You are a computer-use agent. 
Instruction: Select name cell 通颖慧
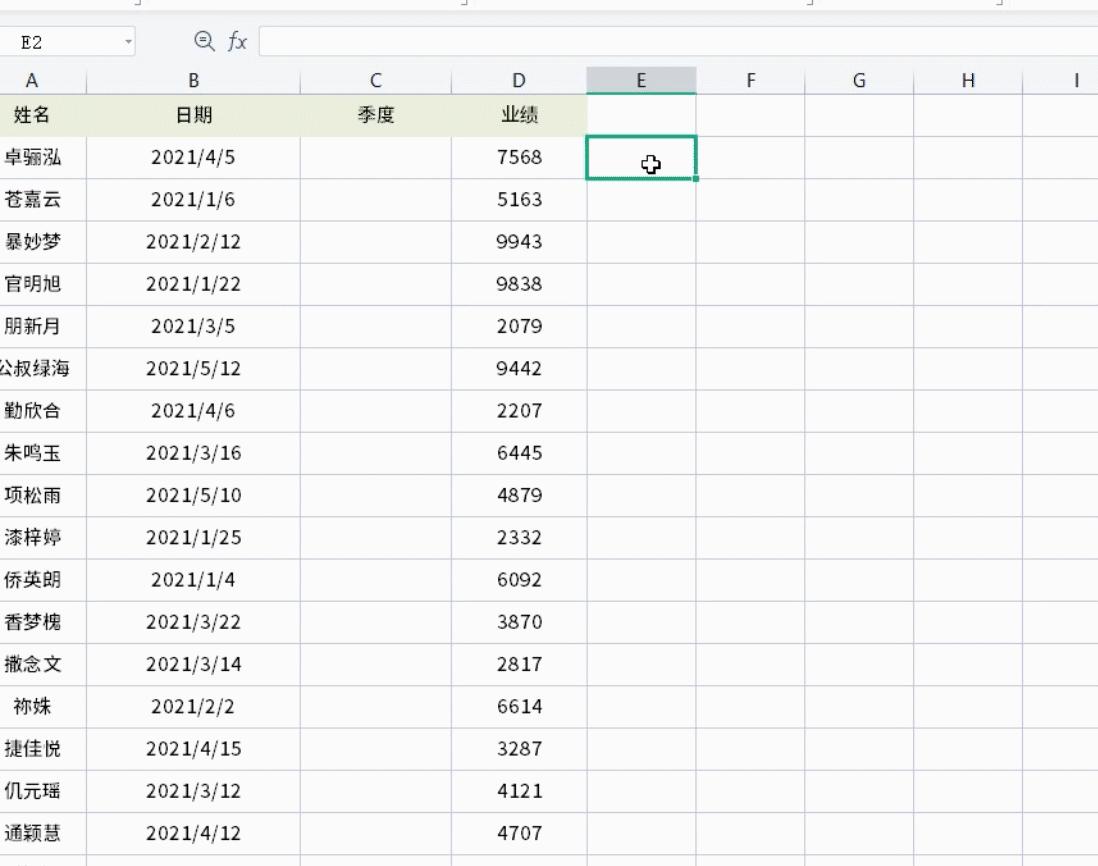[42, 834]
